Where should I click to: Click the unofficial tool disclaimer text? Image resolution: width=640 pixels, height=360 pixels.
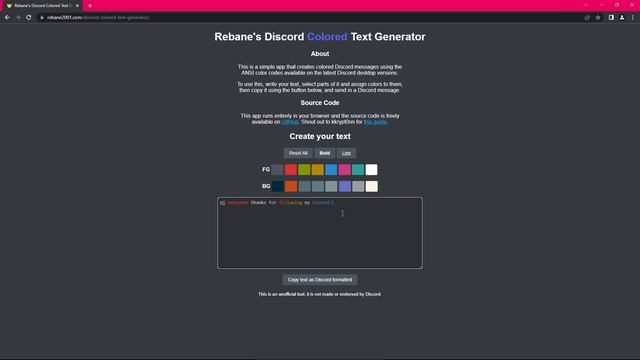click(320, 294)
